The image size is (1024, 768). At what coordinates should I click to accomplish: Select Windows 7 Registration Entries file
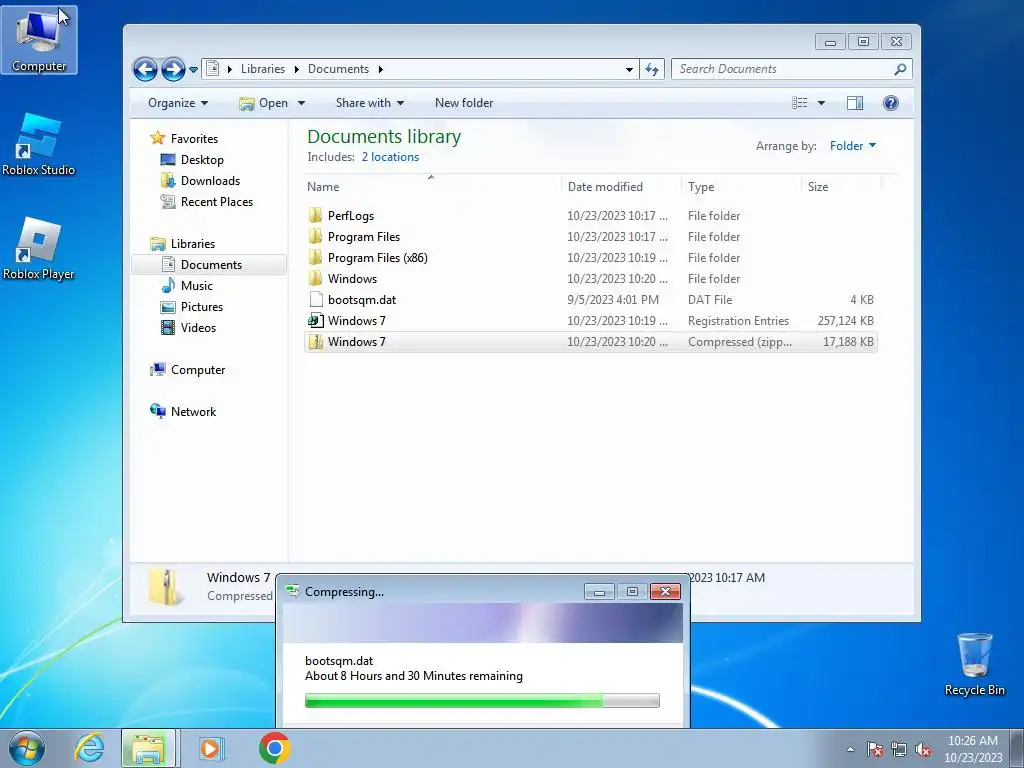tap(590, 320)
